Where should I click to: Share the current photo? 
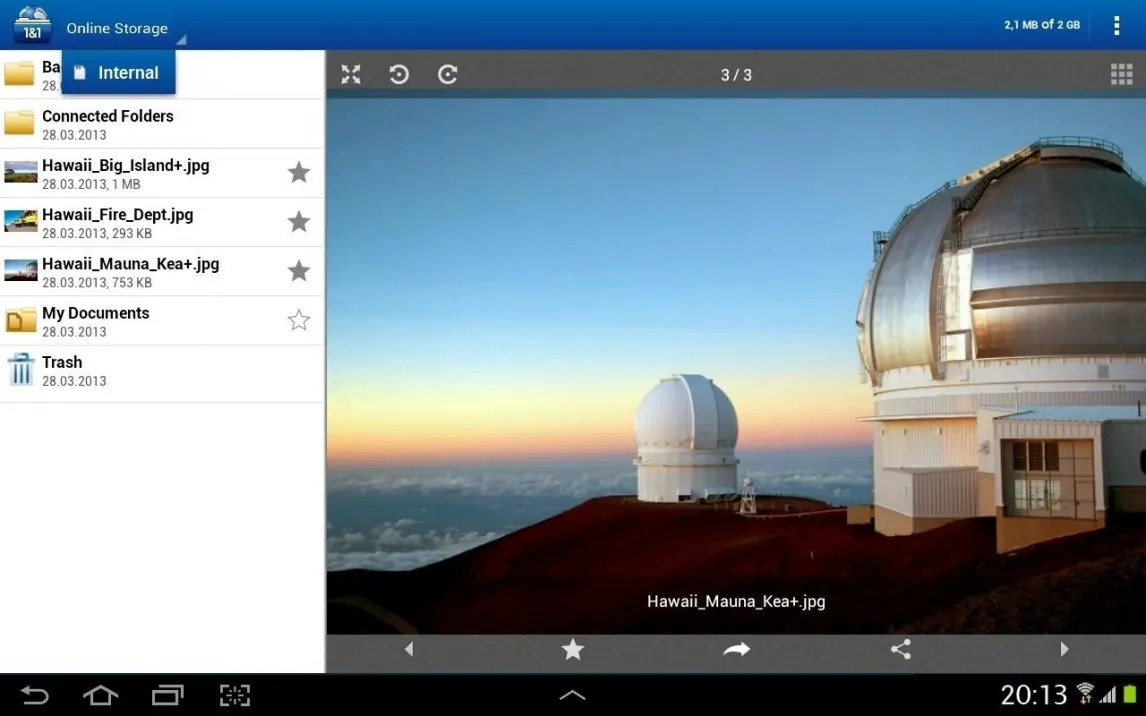point(900,649)
